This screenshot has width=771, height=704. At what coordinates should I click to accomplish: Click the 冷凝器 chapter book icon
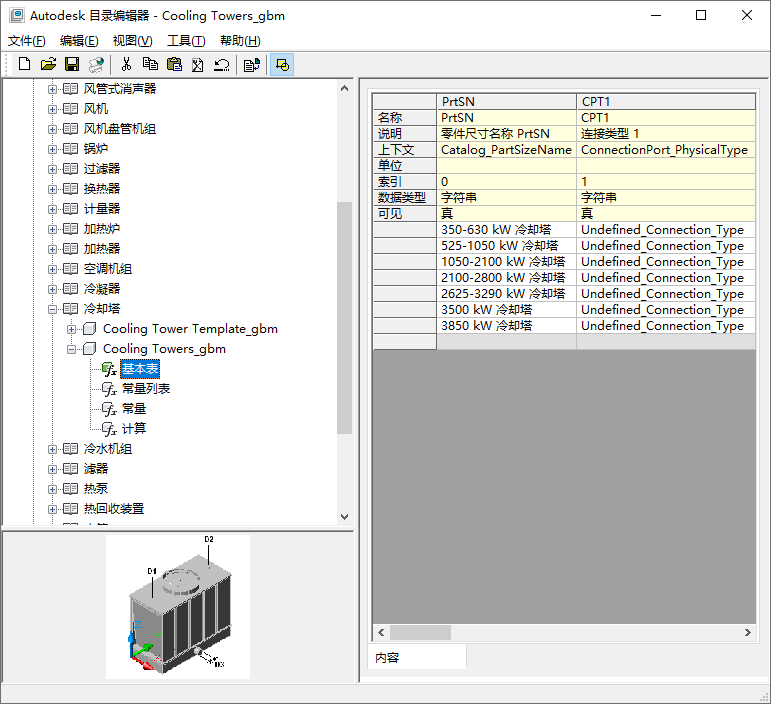(70, 289)
